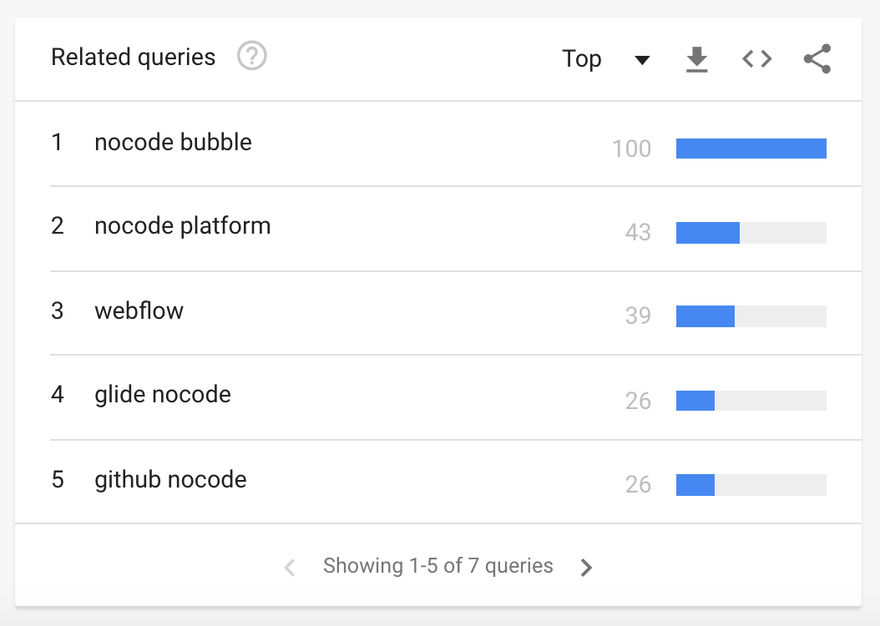Open the Related queries help icon

coord(252,57)
